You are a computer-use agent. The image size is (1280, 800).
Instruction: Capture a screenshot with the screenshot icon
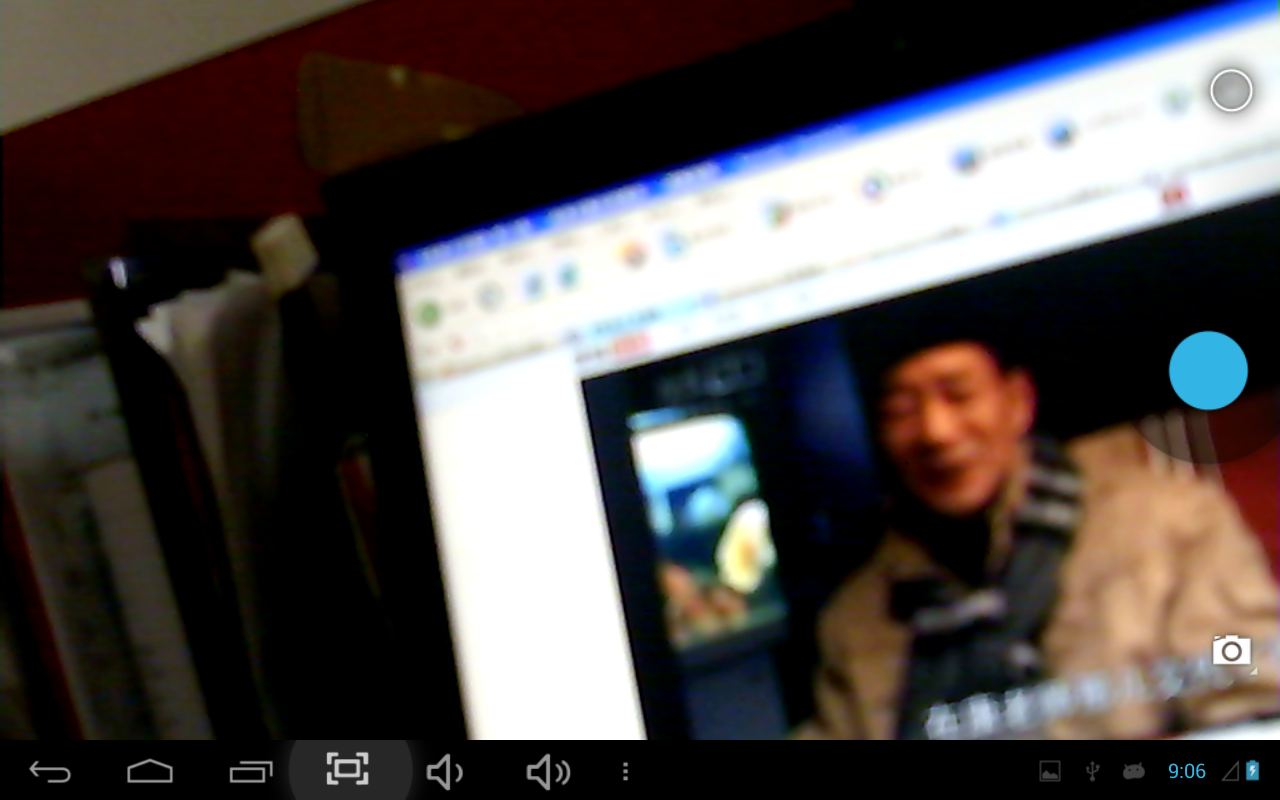348,769
